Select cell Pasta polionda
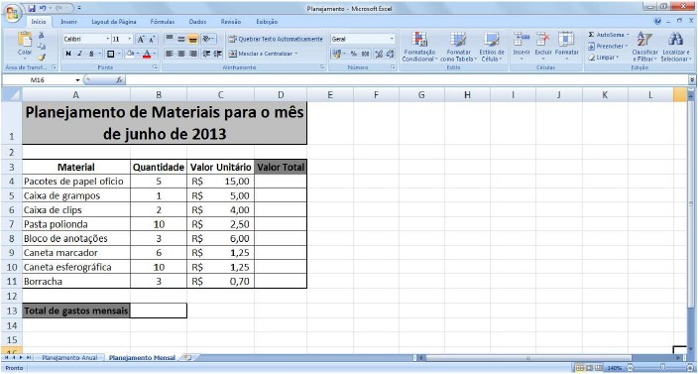Screen dimensions: 698x374 tap(76, 224)
